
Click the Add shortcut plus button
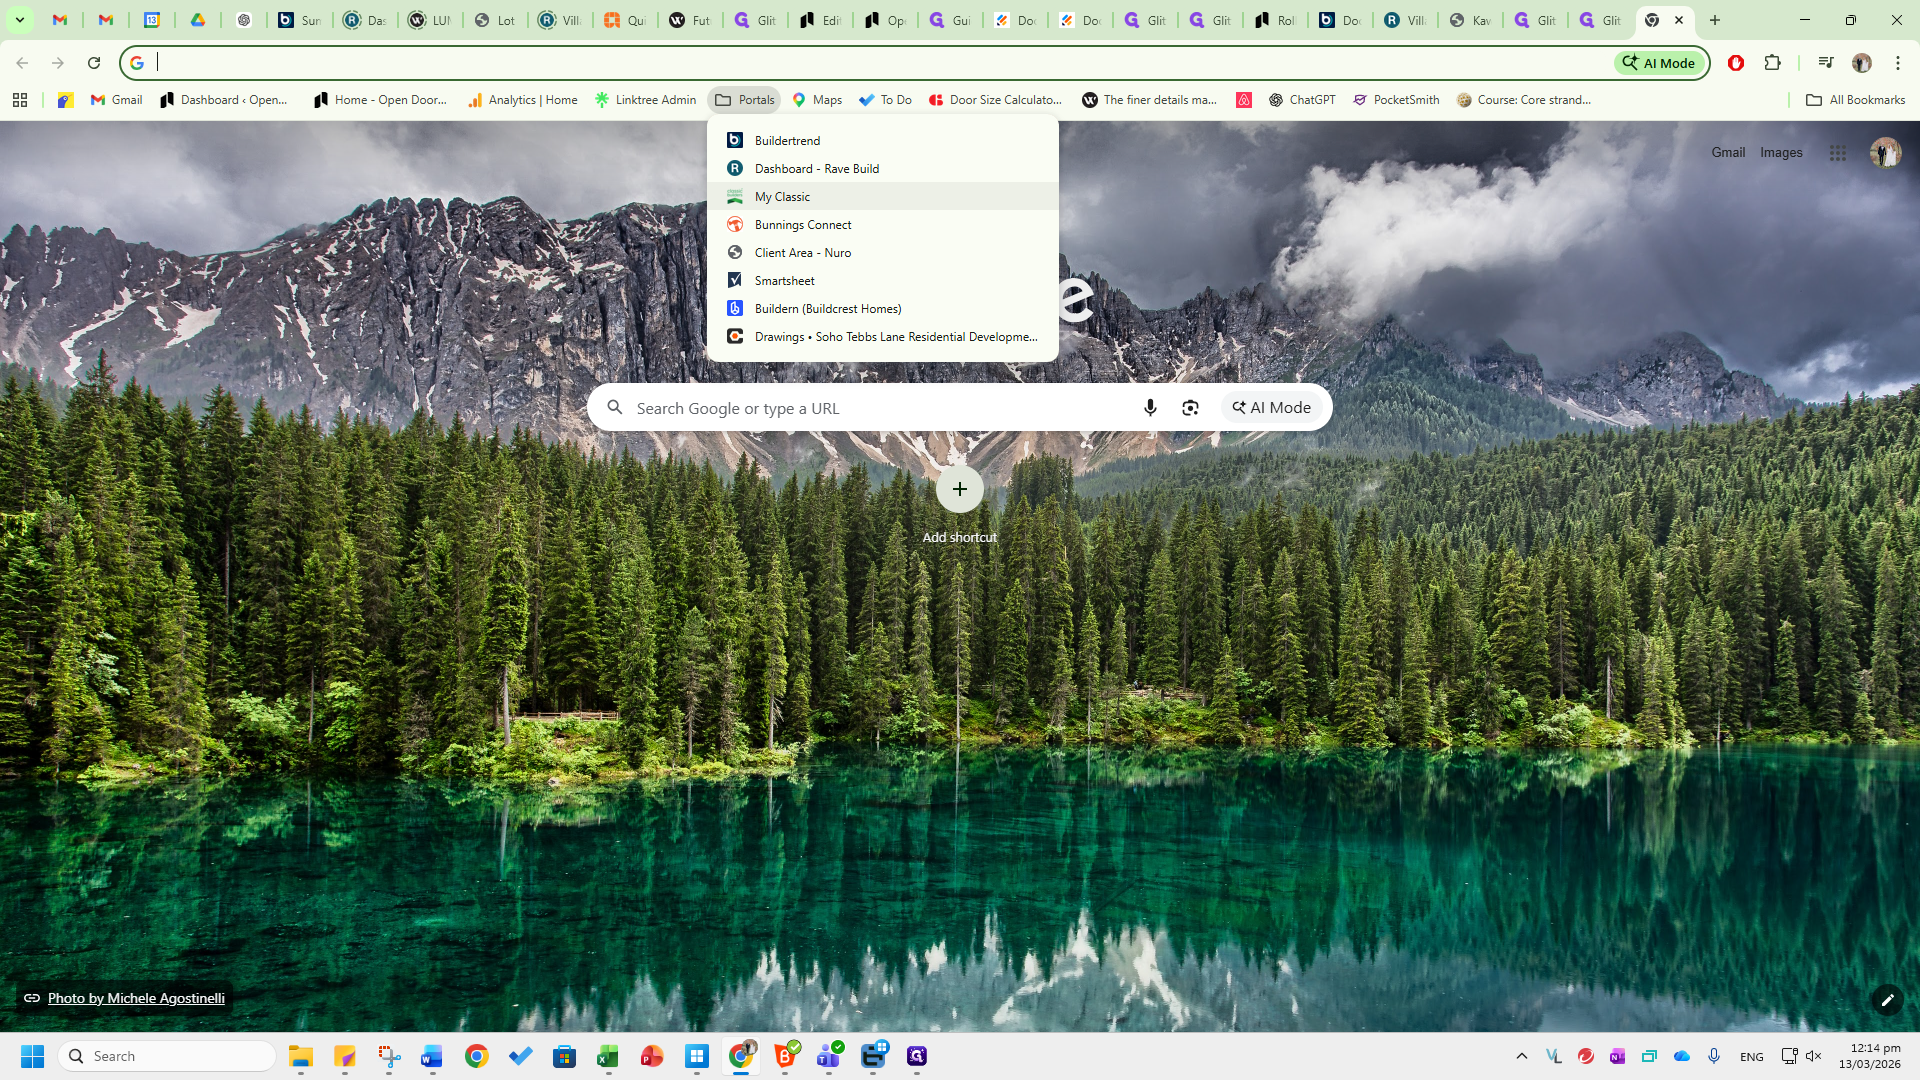pos(960,489)
